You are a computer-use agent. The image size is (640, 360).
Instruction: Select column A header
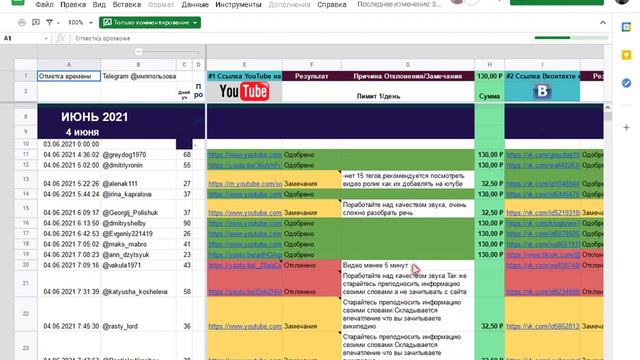[x=69, y=64]
